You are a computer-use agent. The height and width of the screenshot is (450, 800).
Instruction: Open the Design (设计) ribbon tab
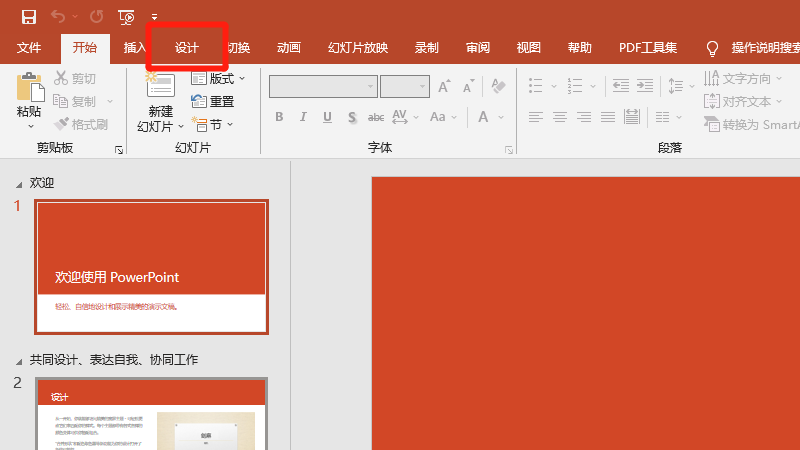click(x=187, y=47)
